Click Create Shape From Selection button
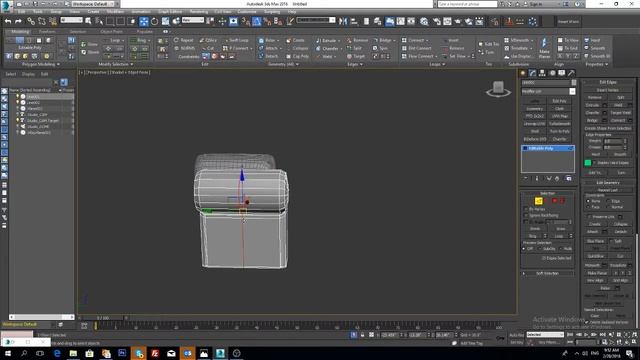Viewport: 640px width, 360px height. [608, 128]
